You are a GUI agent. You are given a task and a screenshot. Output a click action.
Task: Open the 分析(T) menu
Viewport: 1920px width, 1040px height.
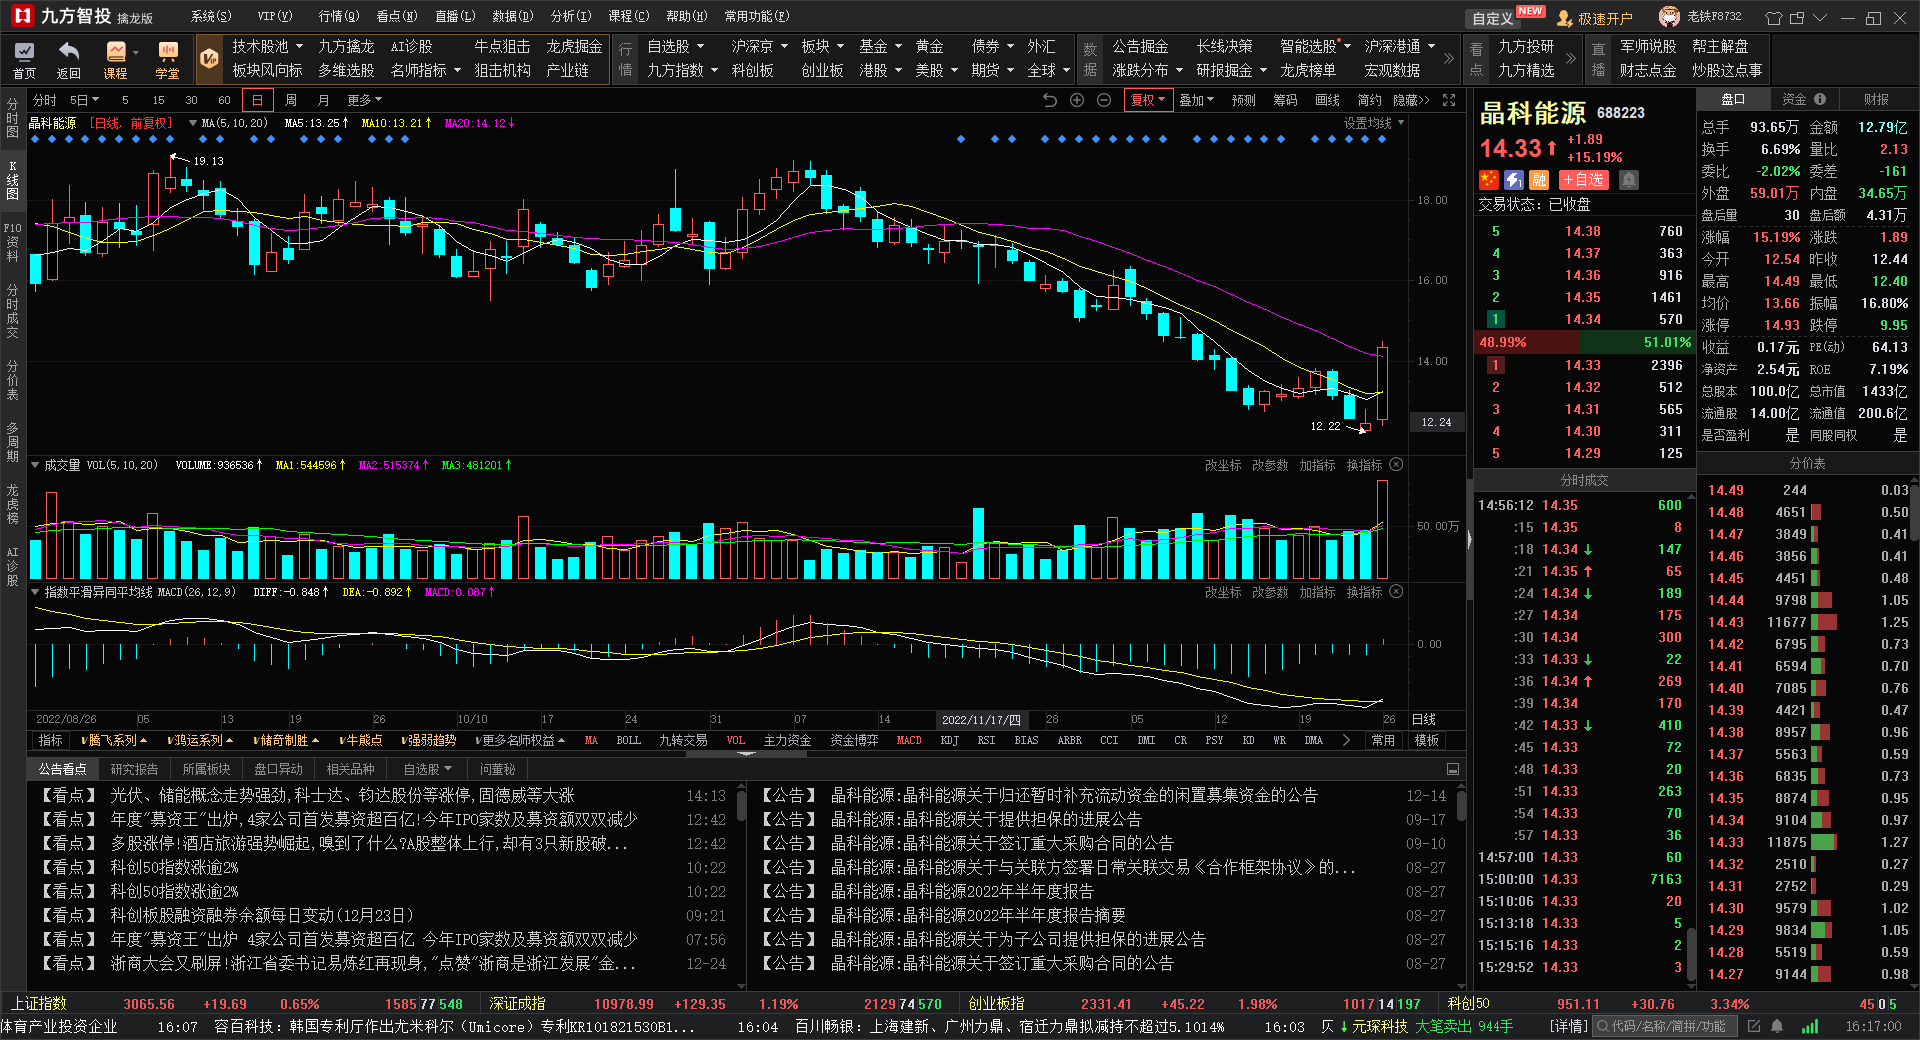pos(571,16)
